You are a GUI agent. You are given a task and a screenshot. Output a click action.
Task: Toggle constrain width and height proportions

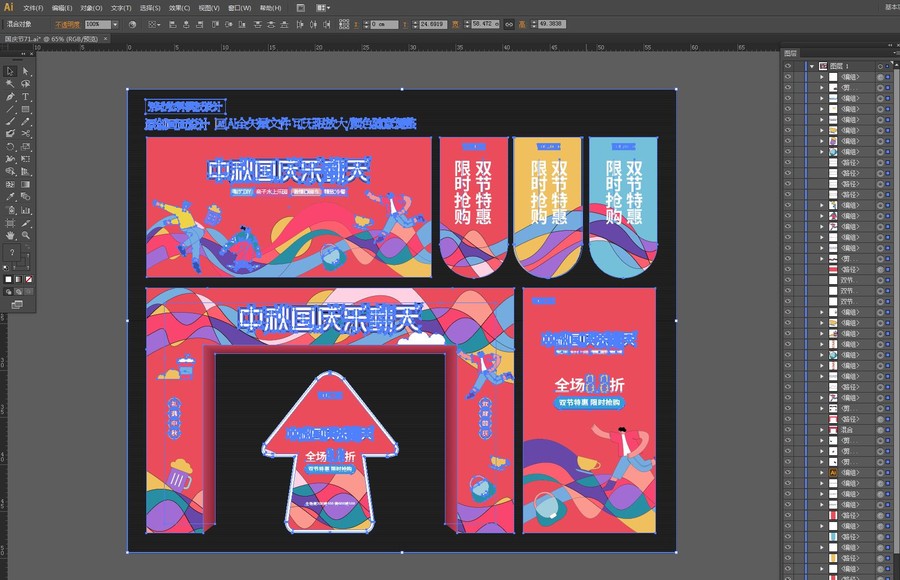[508, 24]
